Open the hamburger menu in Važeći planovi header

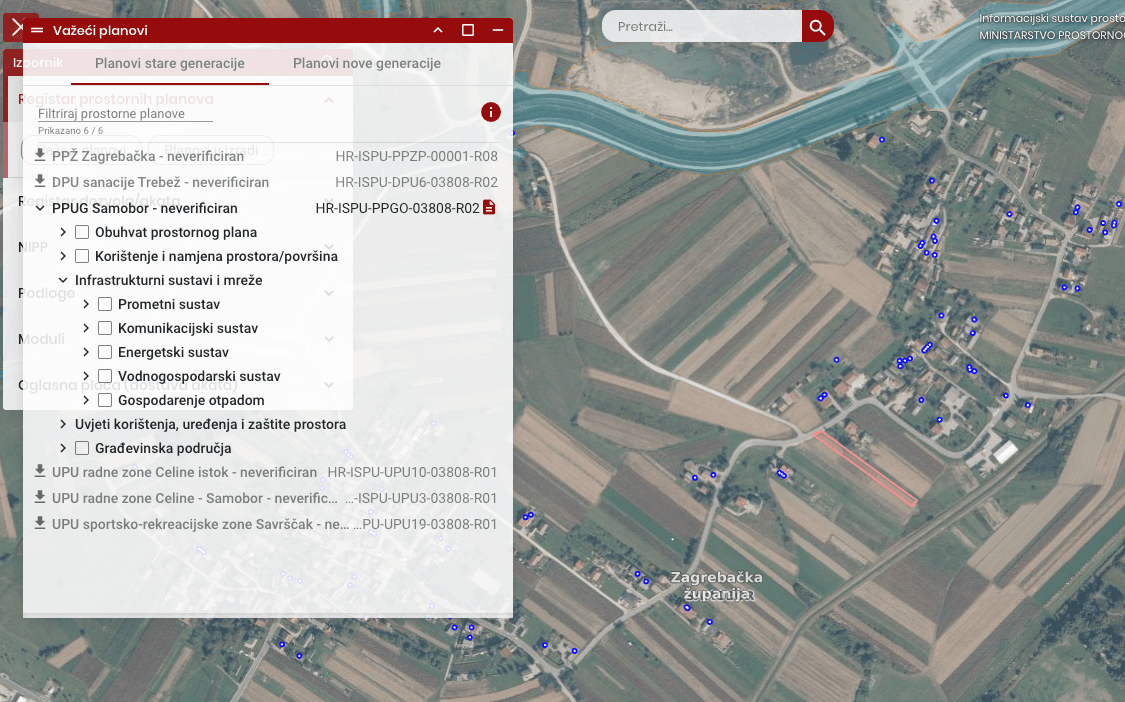click(x=37, y=30)
